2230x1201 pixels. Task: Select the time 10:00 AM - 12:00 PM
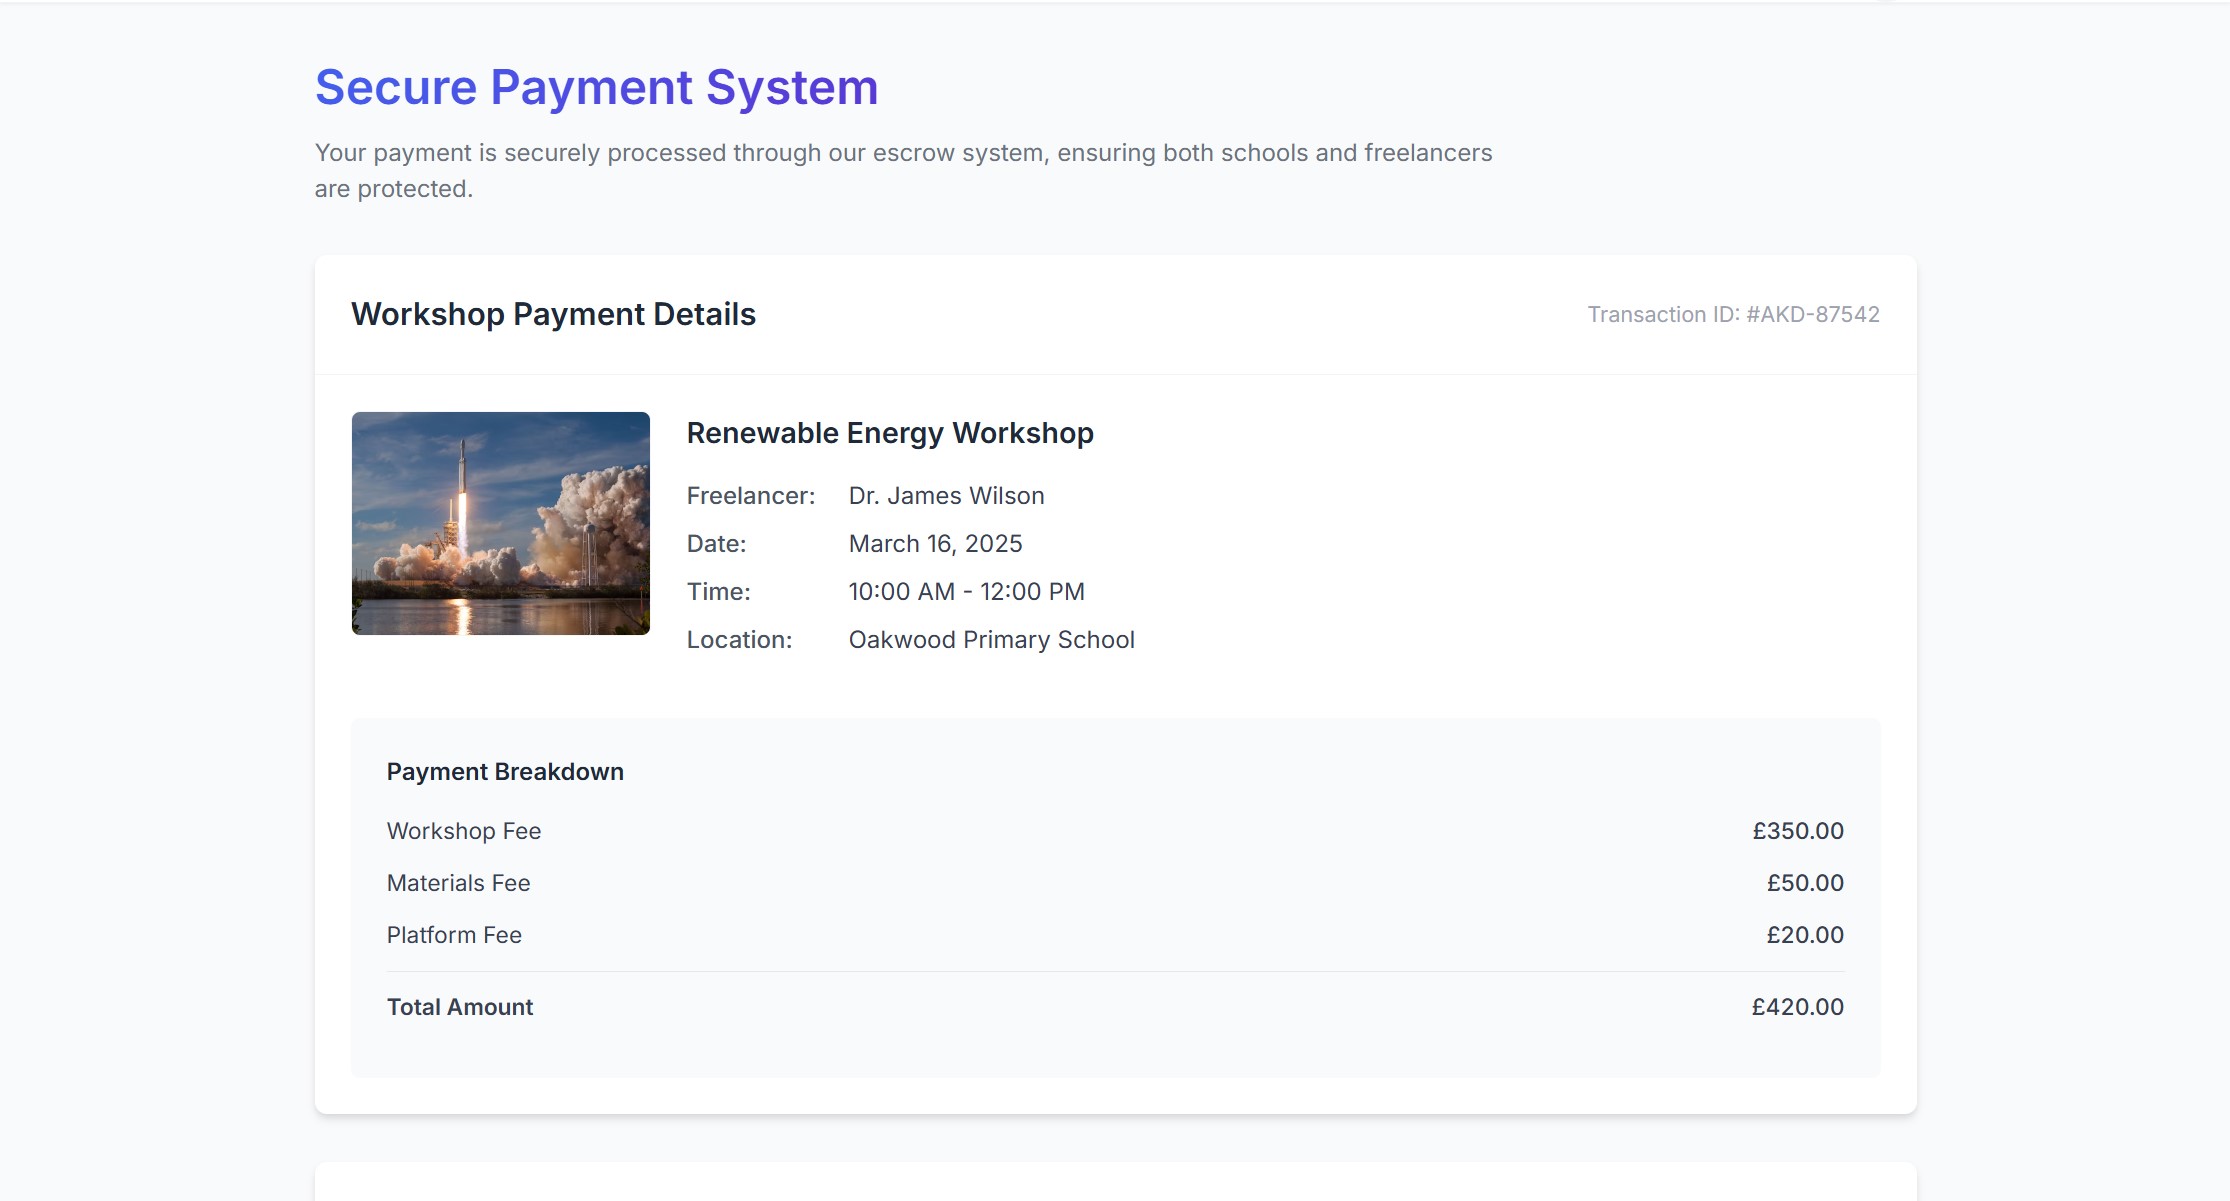(965, 591)
